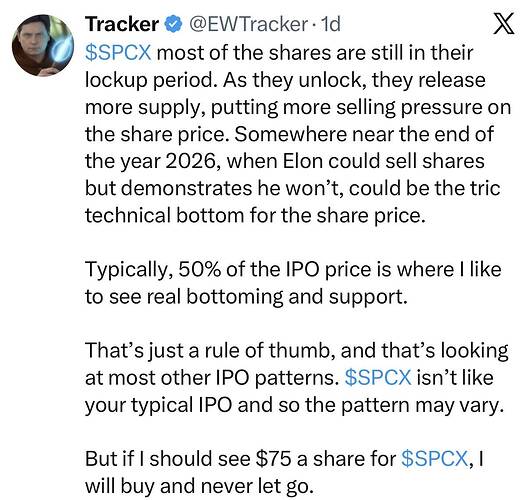528x500 pixels.
Task: Click the phrase "bottoming and support"
Action: [x=295, y=298]
